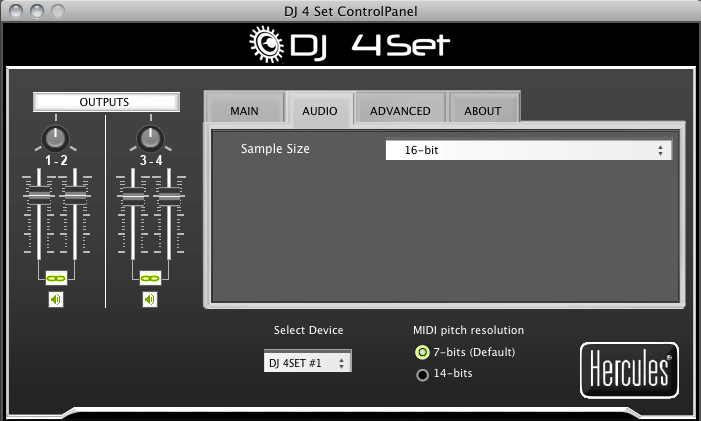Mute the outputs 3-4 speaker icon
The width and height of the screenshot is (701, 421).
(x=150, y=299)
